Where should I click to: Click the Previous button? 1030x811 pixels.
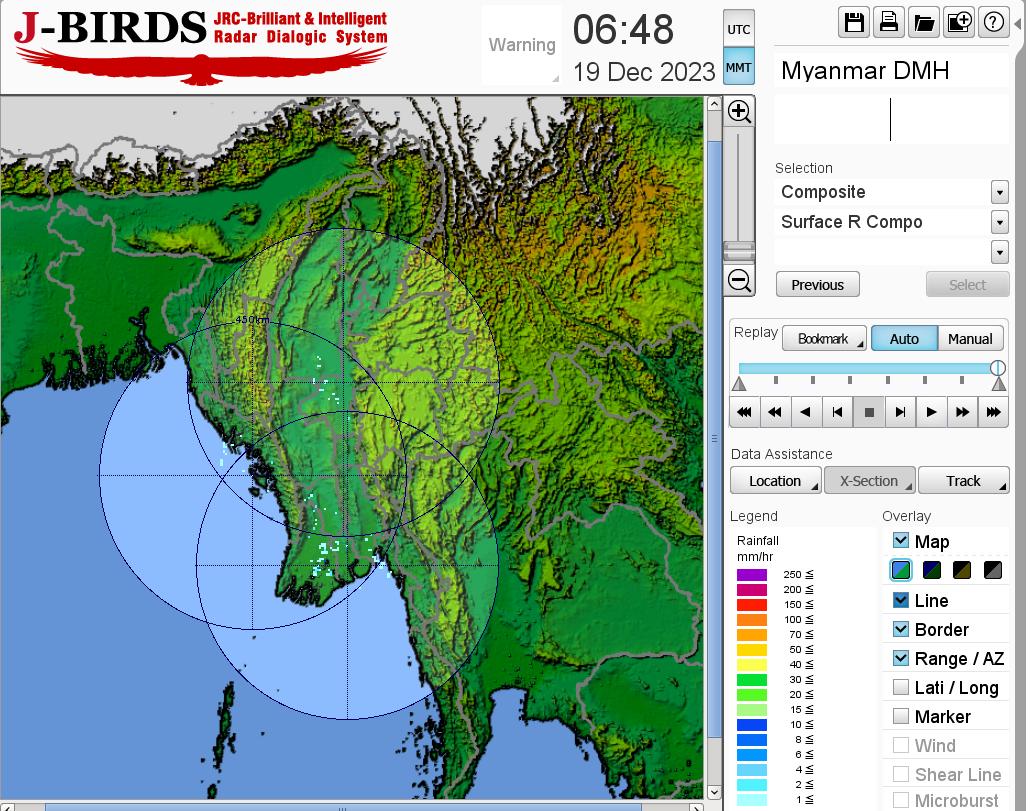point(817,285)
